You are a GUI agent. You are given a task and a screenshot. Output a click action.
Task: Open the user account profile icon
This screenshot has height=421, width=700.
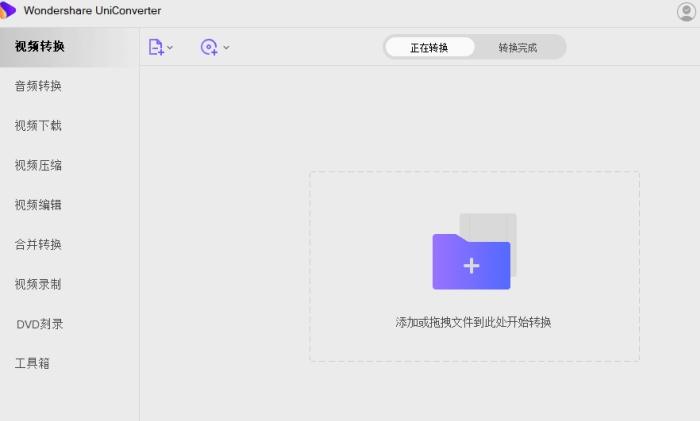click(x=686, y=12)
